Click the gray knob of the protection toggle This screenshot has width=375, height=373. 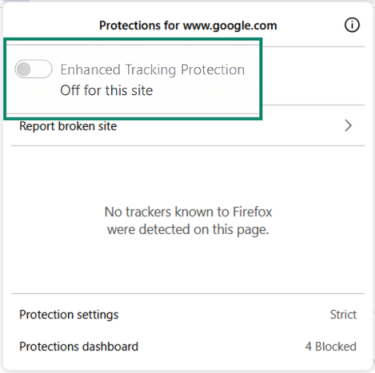pos(24,69)
